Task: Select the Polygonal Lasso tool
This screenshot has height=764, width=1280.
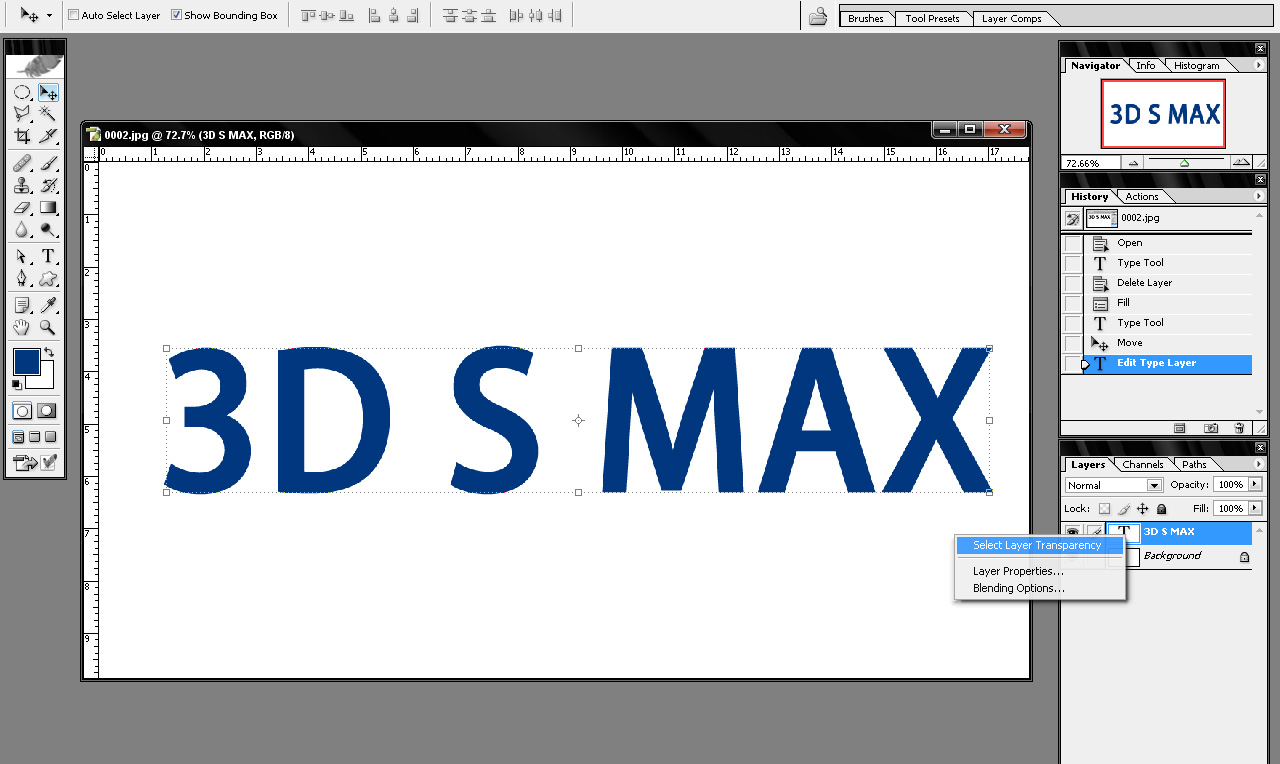Action: coord(22,114)
